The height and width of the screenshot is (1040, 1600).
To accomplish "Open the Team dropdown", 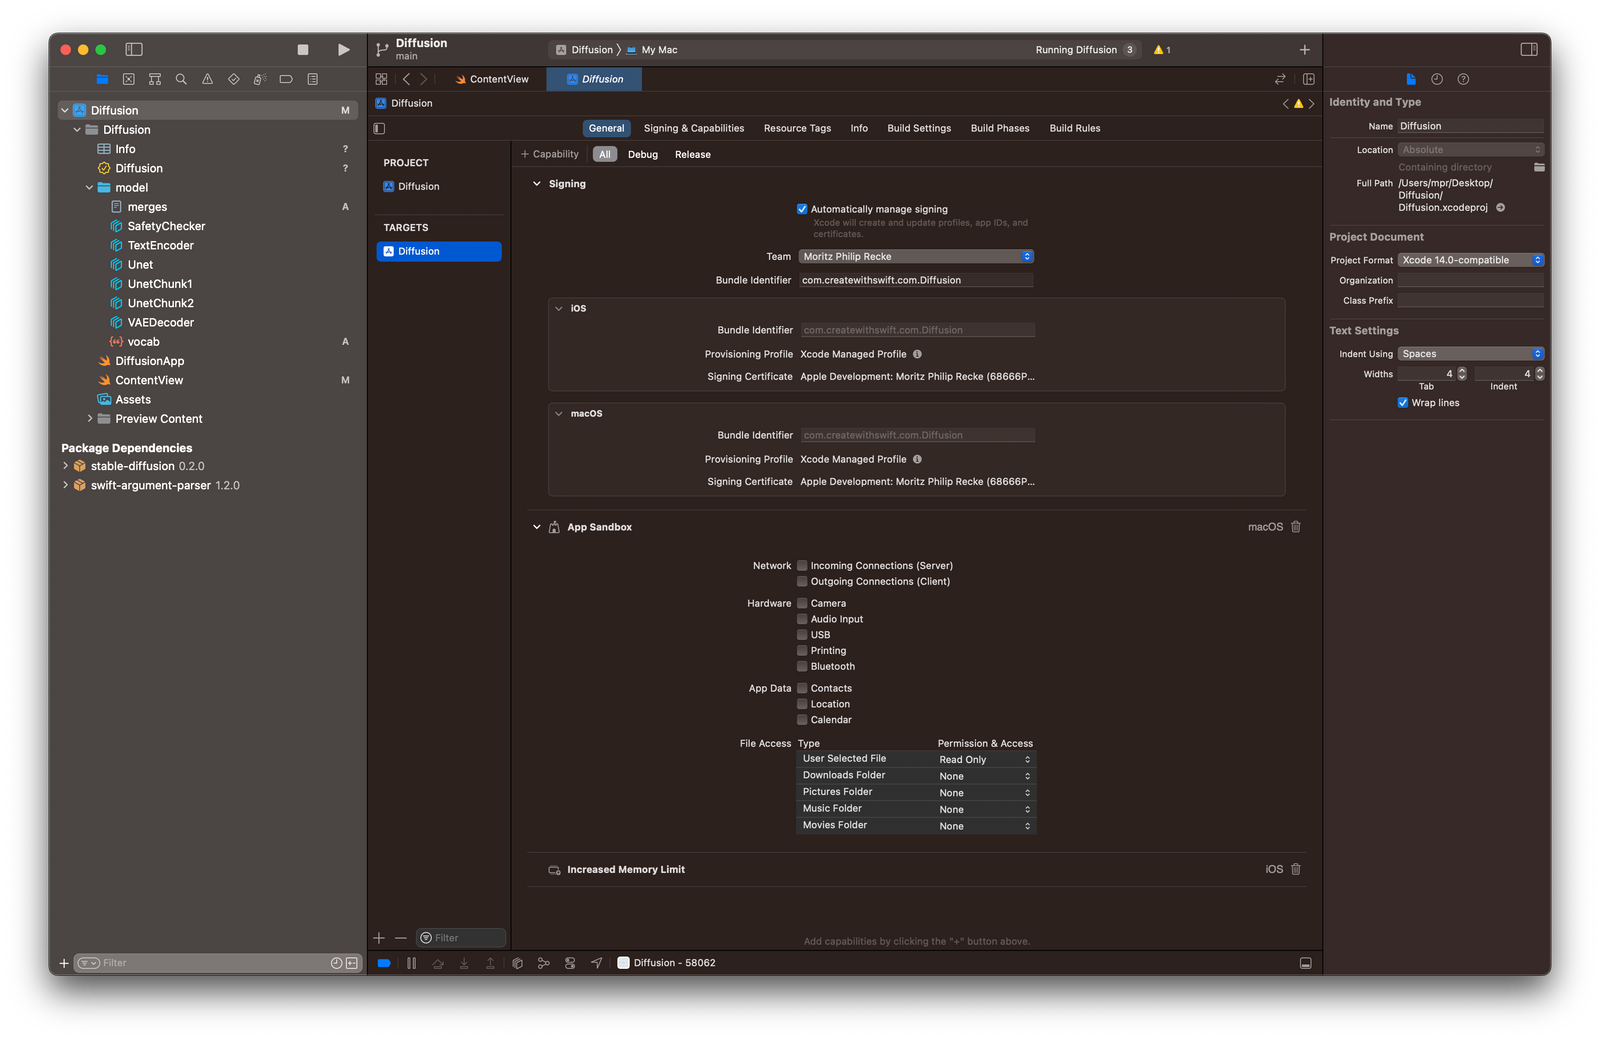I will pos(915,257).
